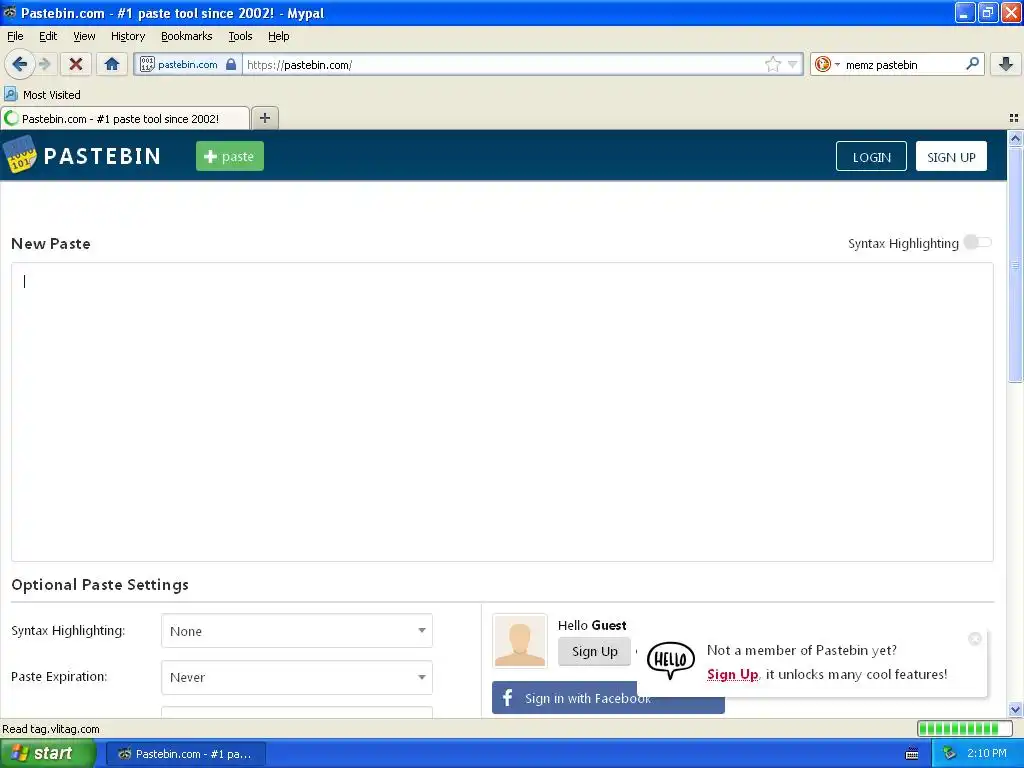Screen dimensions: 1024x768
Task: Click the search magnifier icon
Action: pos(972,64)
